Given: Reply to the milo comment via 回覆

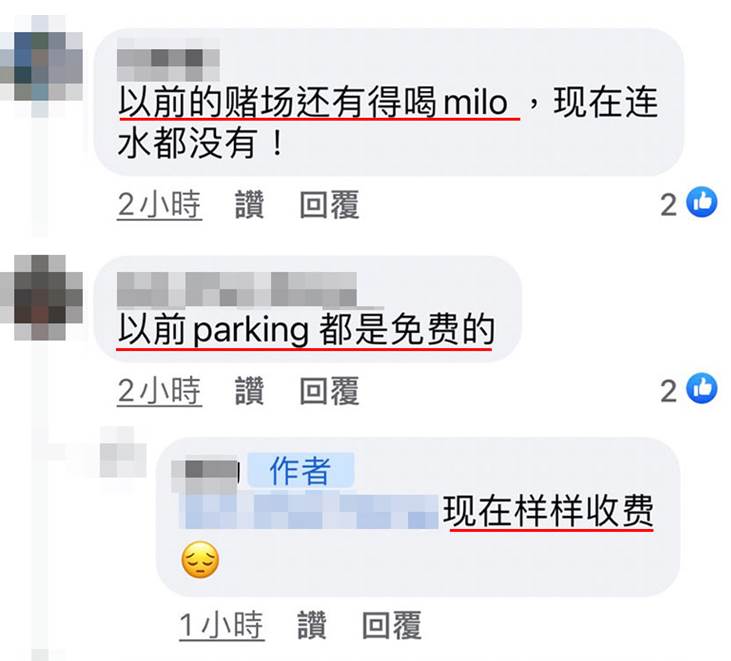Looking at the screenshot, I should (x=329, y=205).
